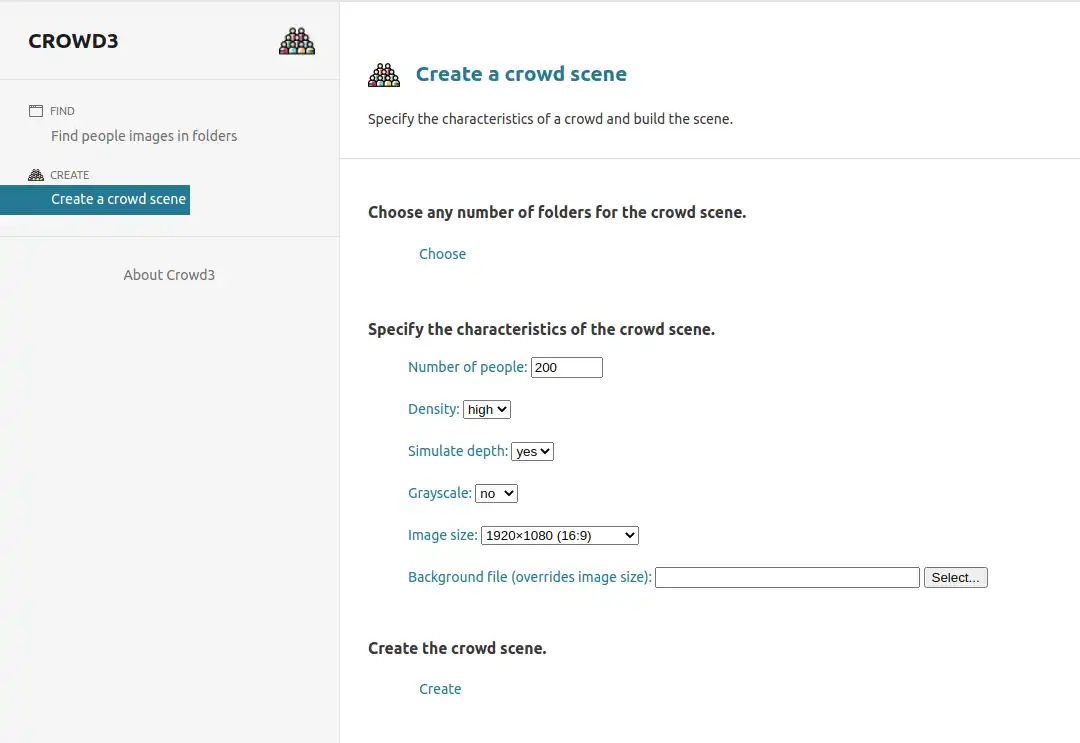Image resolution: width=1080 pixels, height=743 pixels.
Task: Click the Create a crowd scene heading
Action: 521,74
